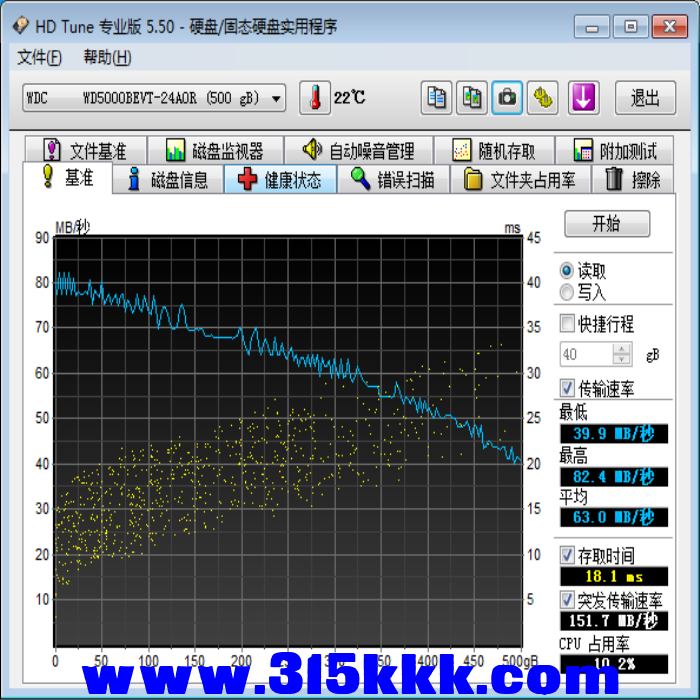Image resolution: width=700 pixels, height=700 pixels.
Task: Open the 文件 menu
Action: [x=39, y=58]
